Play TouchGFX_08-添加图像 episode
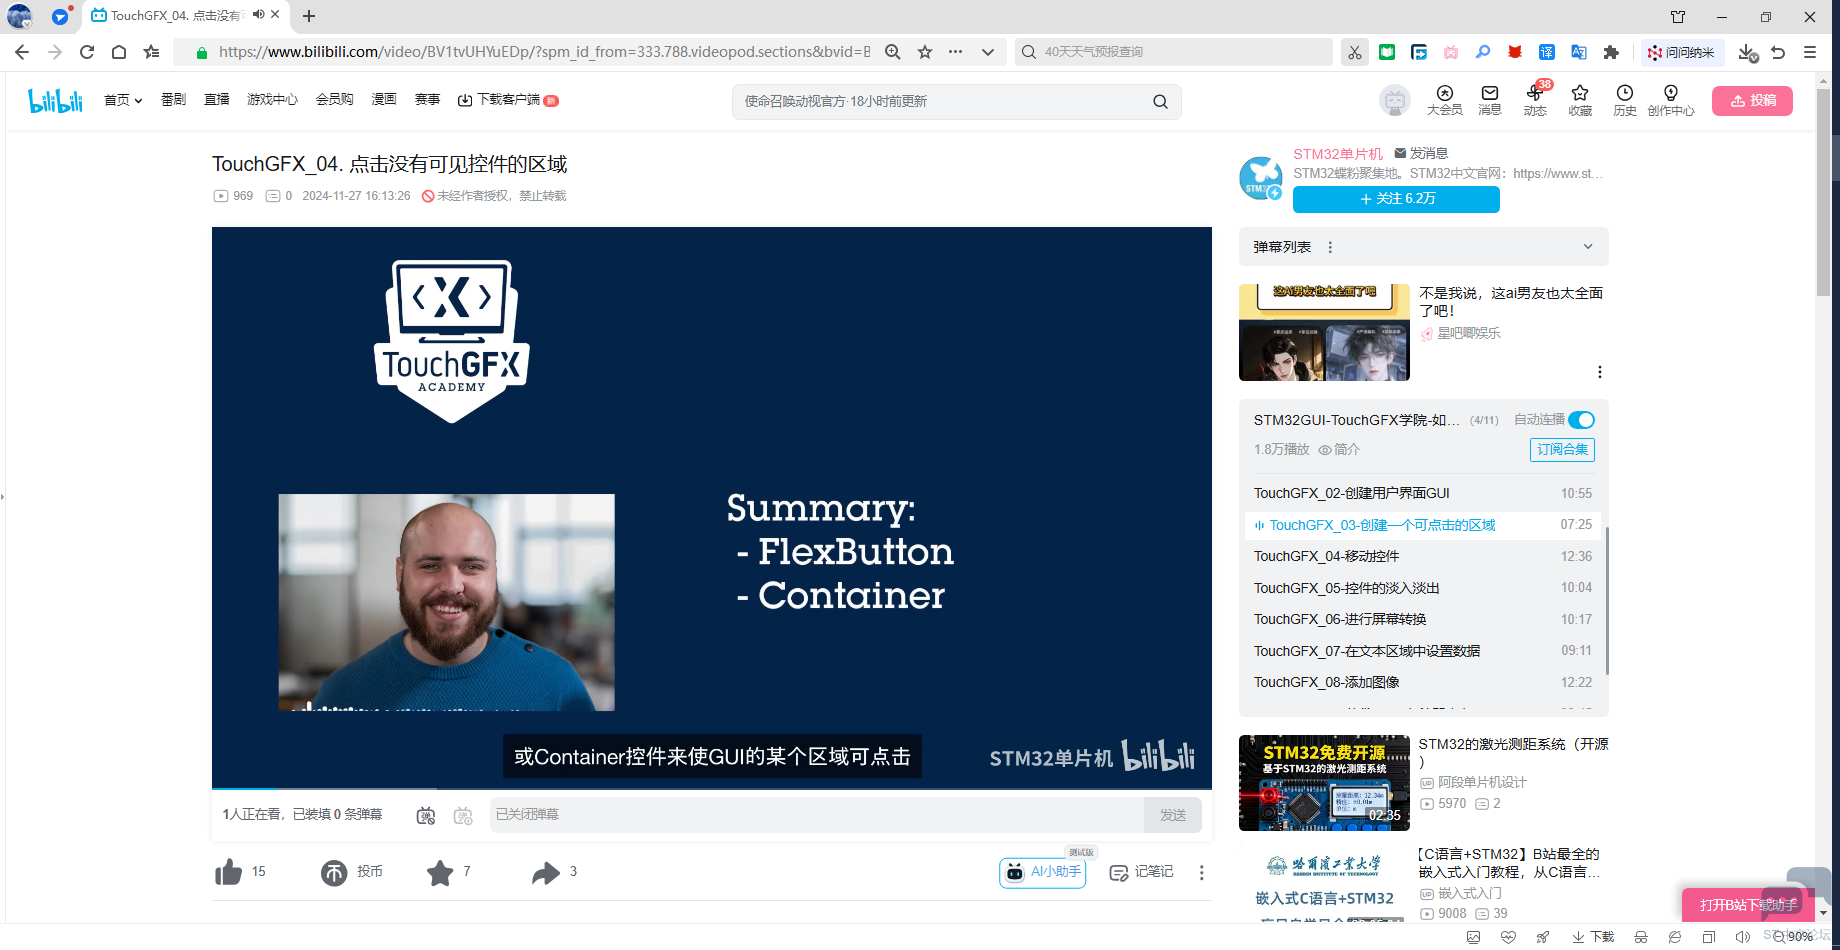1840x950 pixels. pyautogui.click(x=1422, y=682)
